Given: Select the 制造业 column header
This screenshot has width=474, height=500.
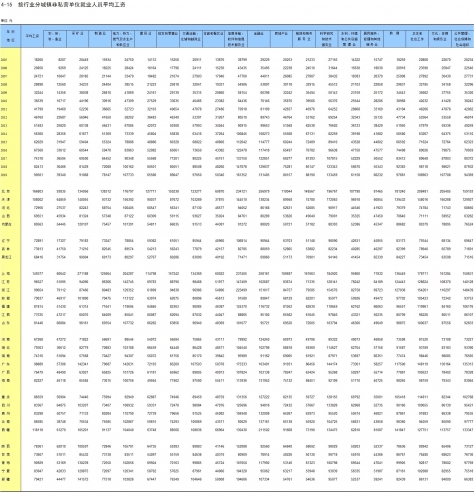Looking at the screenshot, I should (100, 33).
